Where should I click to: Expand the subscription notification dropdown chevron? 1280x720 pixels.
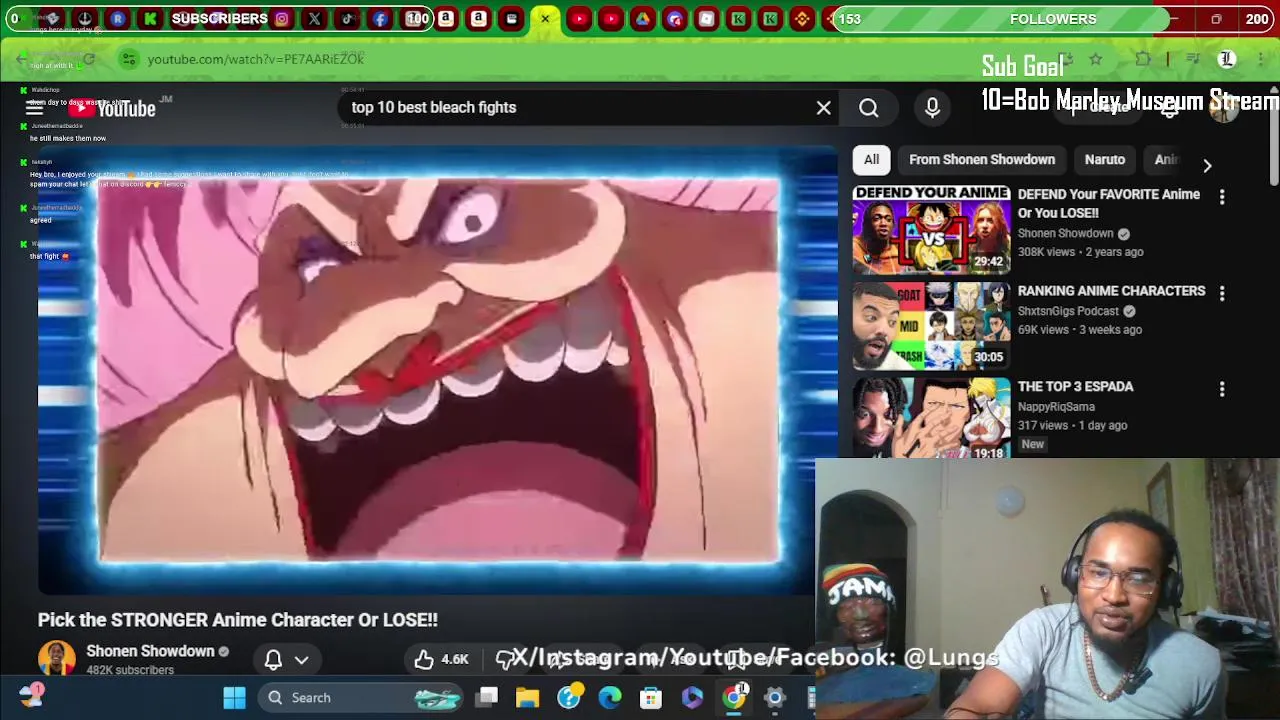click(301, 660)
